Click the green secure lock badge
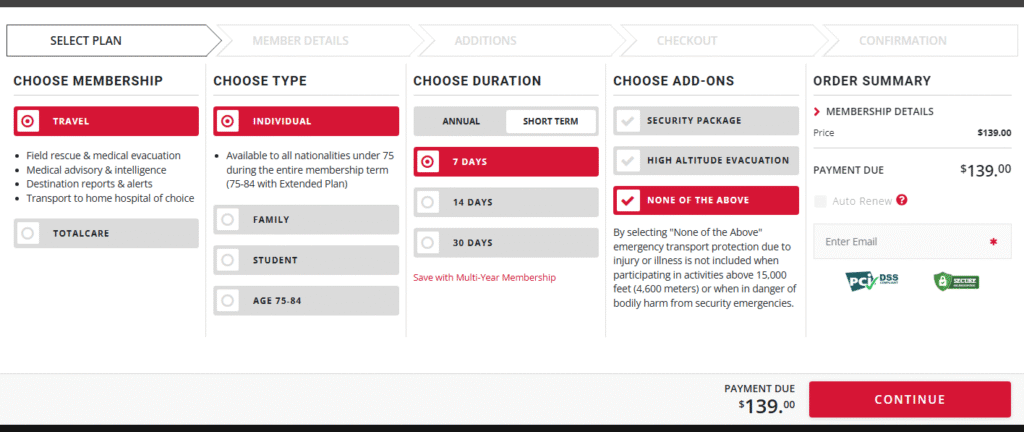The image size is (1024, 432). click(955, 281)
